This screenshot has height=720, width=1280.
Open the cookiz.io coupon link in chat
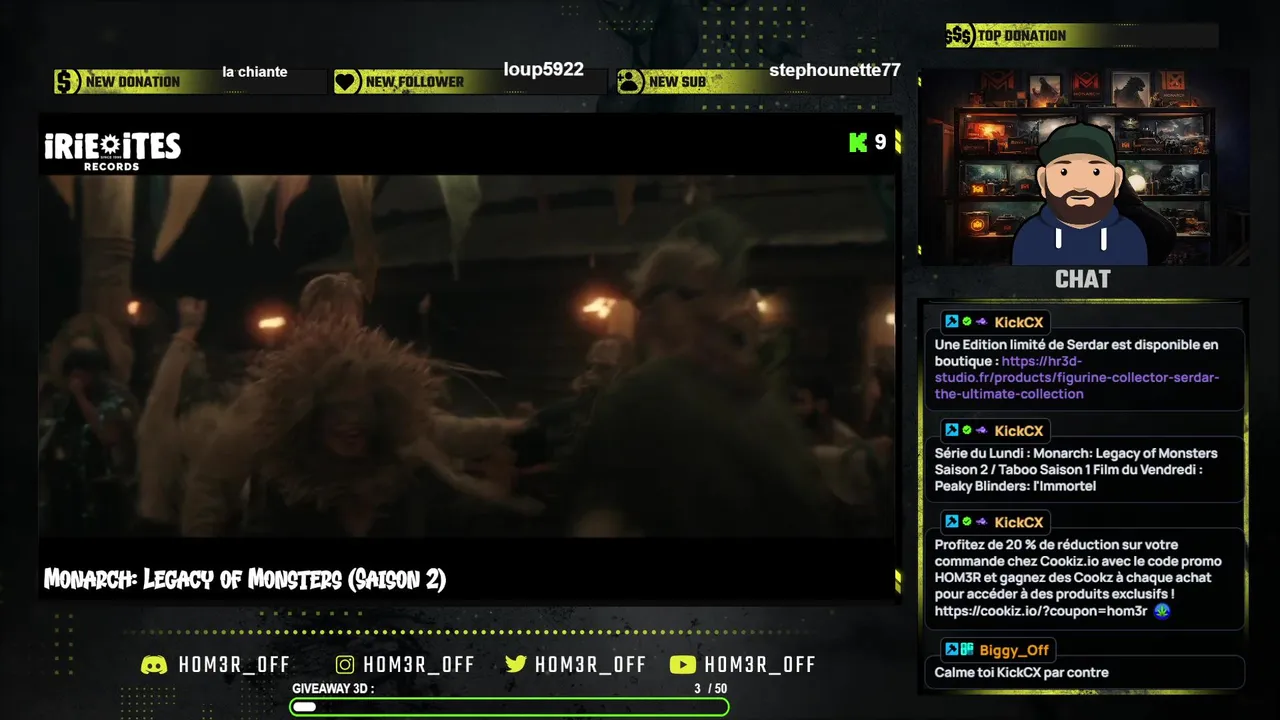click(x=1041, y=610)
